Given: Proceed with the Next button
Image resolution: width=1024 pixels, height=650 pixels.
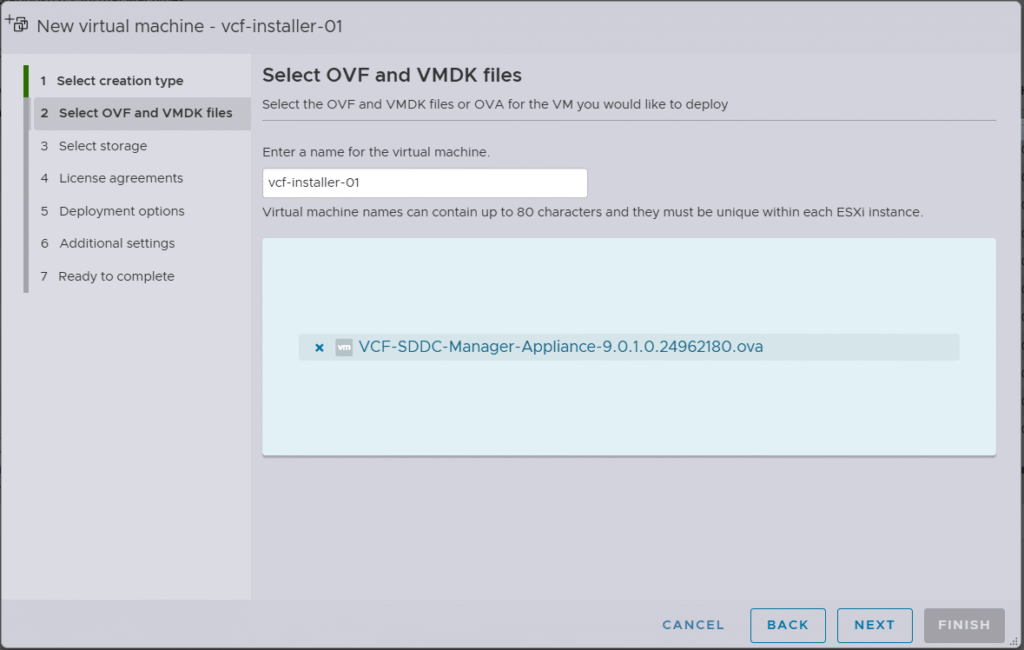Looking at the screenshot, I should coord(874,625).
